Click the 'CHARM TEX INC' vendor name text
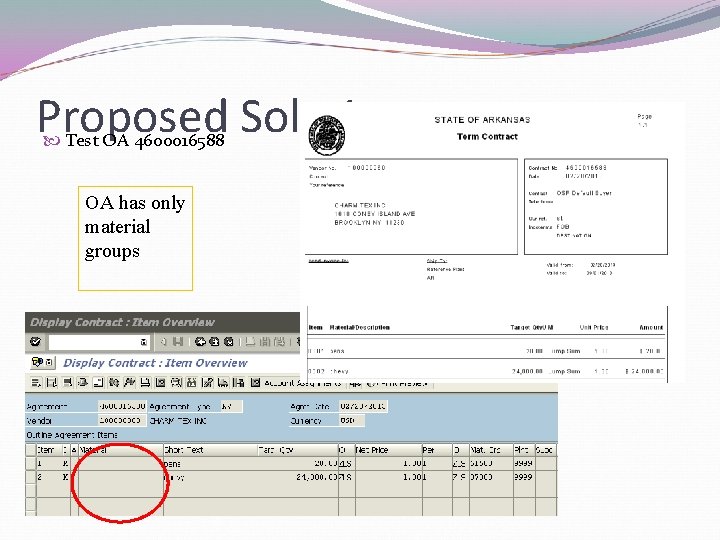 (178, 421)
